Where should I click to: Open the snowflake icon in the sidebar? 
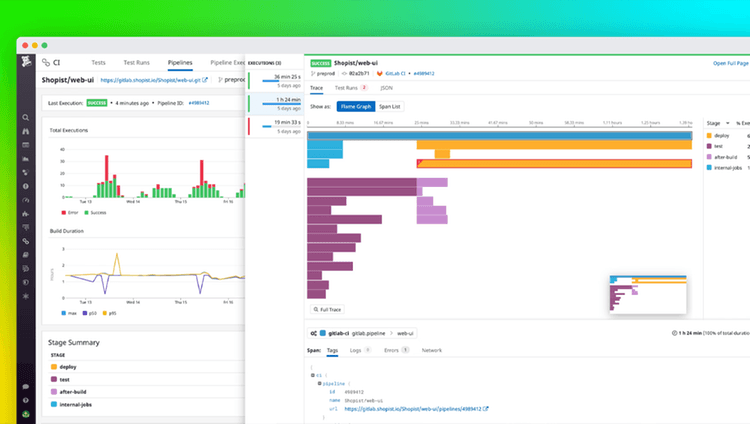point(26,296)
